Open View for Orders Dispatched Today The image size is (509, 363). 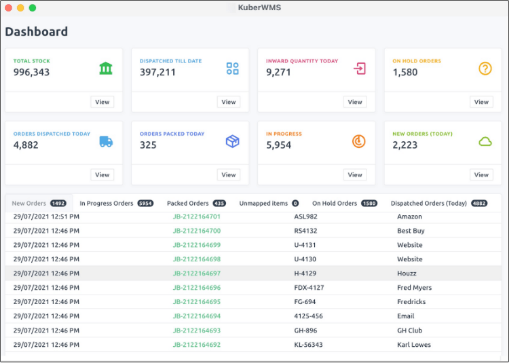point(102,175)
